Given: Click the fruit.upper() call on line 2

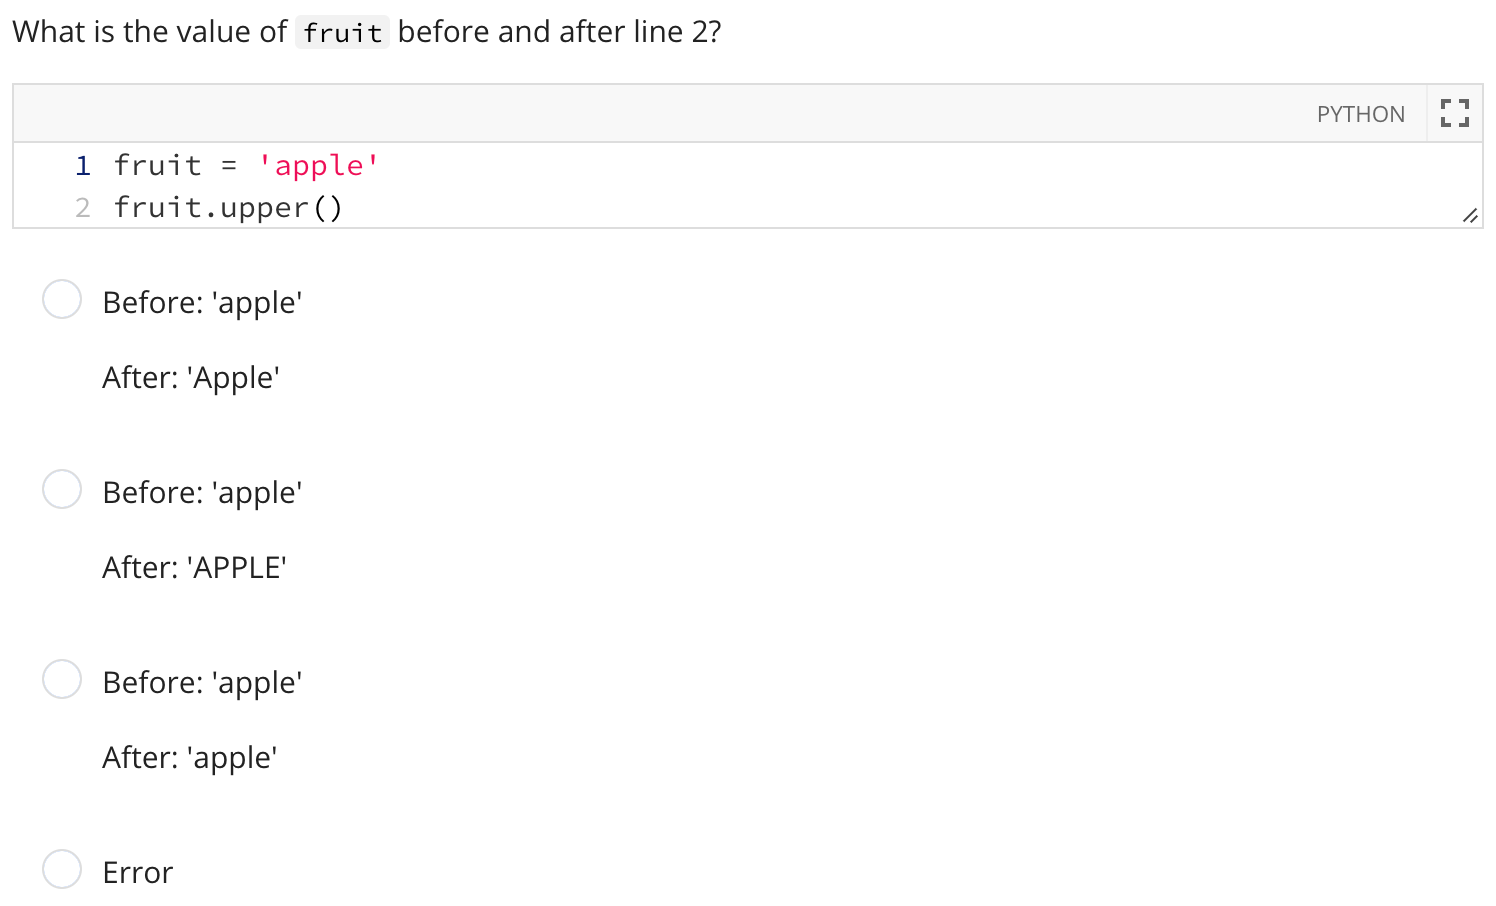Looking at the screenshot, I should (228, 207).
